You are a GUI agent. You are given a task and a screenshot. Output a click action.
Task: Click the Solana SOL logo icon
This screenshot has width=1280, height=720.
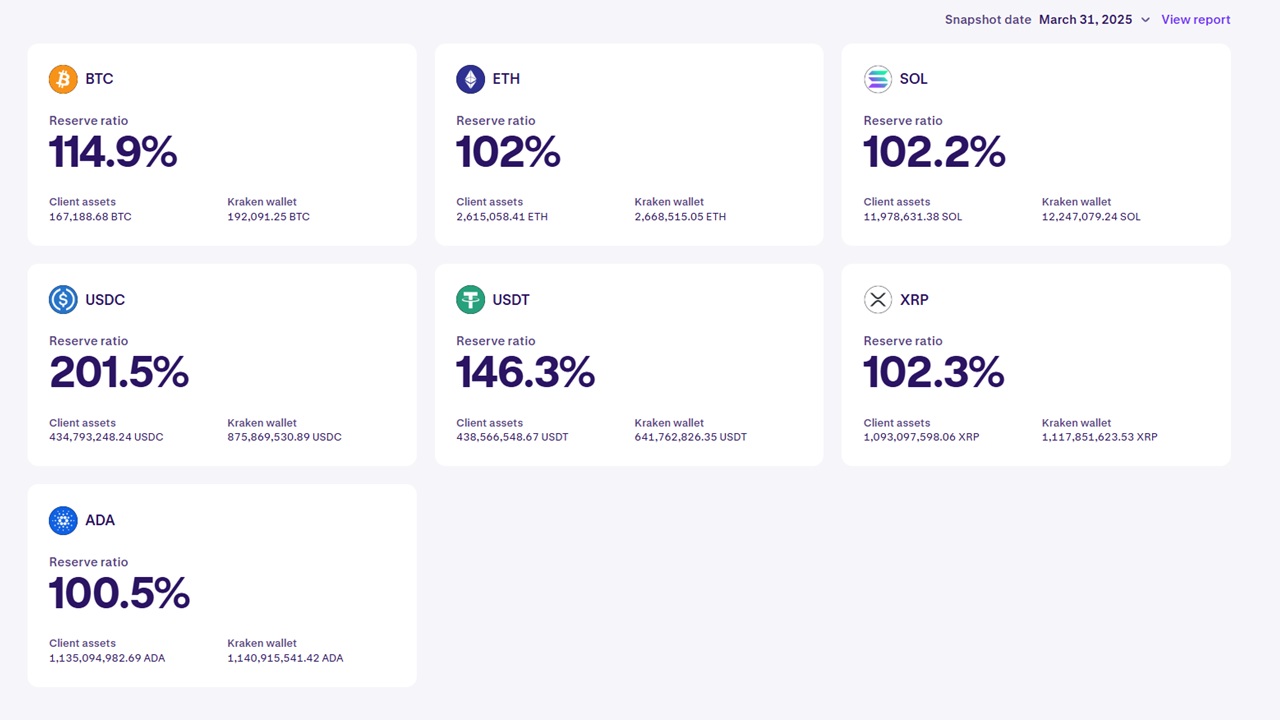[877, 79]
